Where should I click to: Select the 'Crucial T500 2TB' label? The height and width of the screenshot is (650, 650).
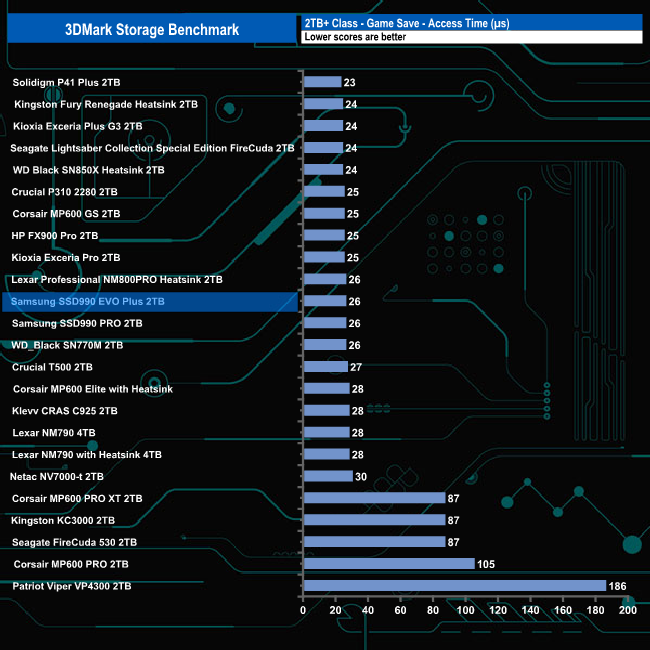(52, 367)
